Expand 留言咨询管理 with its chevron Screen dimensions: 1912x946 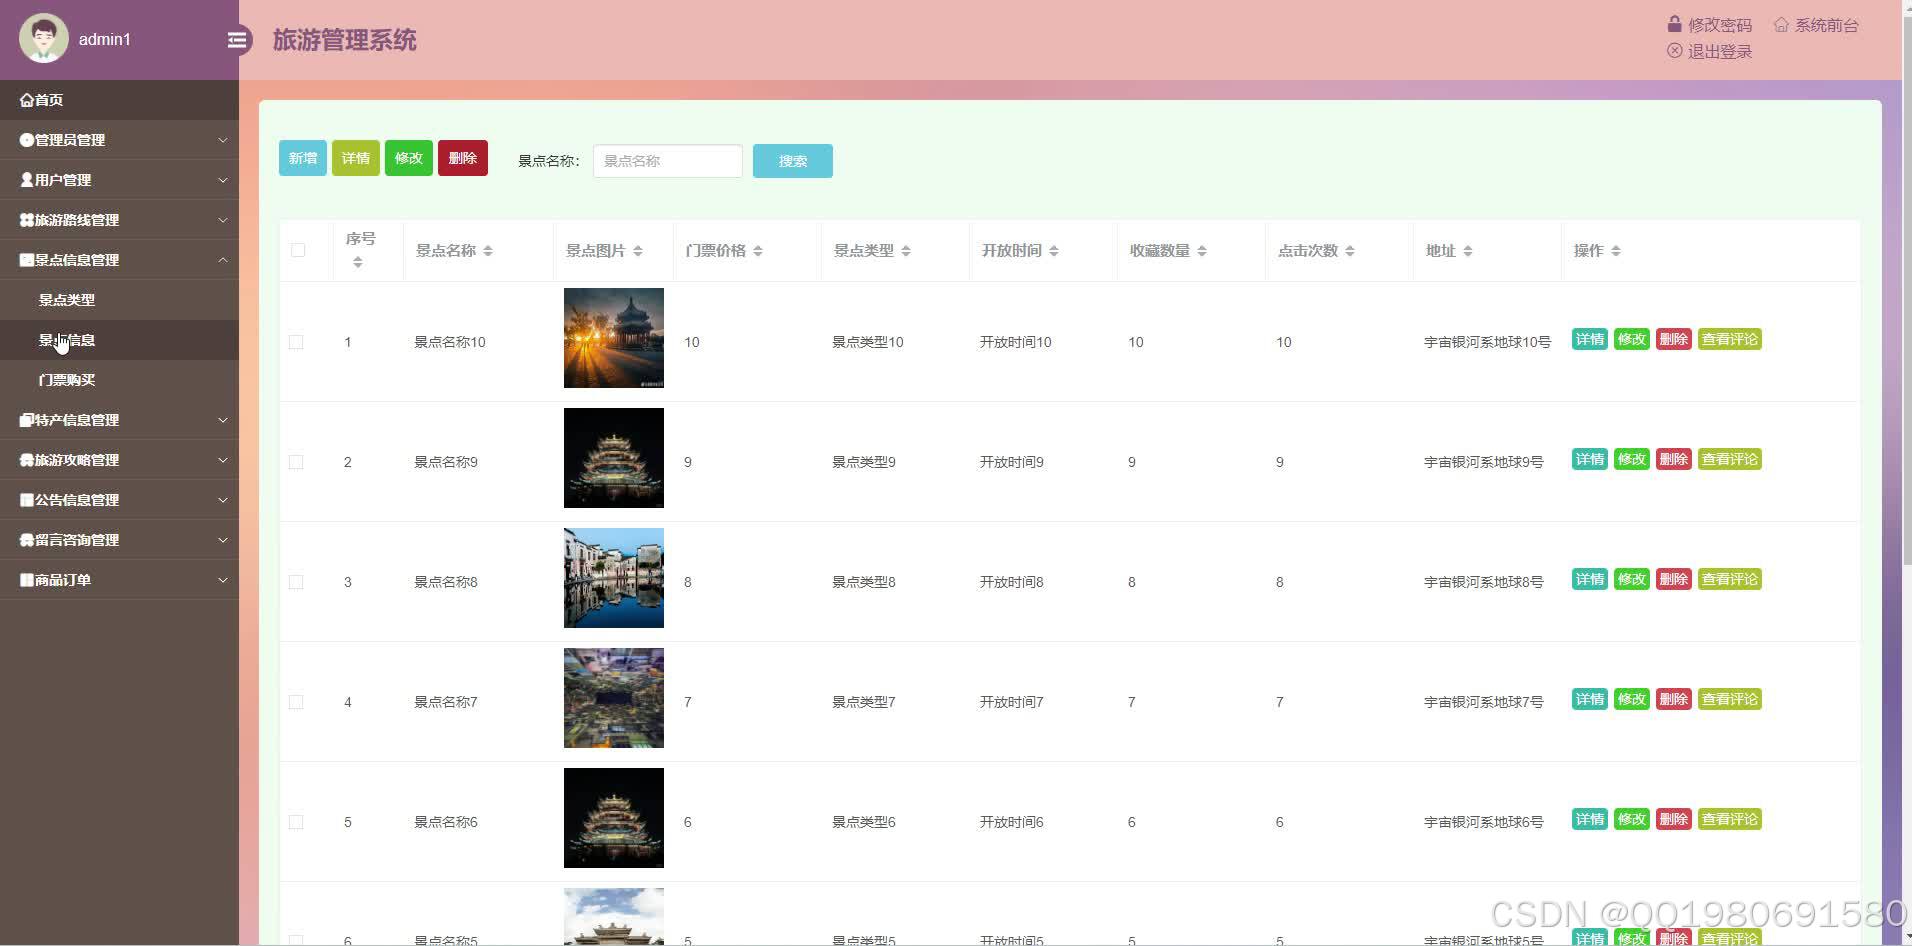point(223,540)
